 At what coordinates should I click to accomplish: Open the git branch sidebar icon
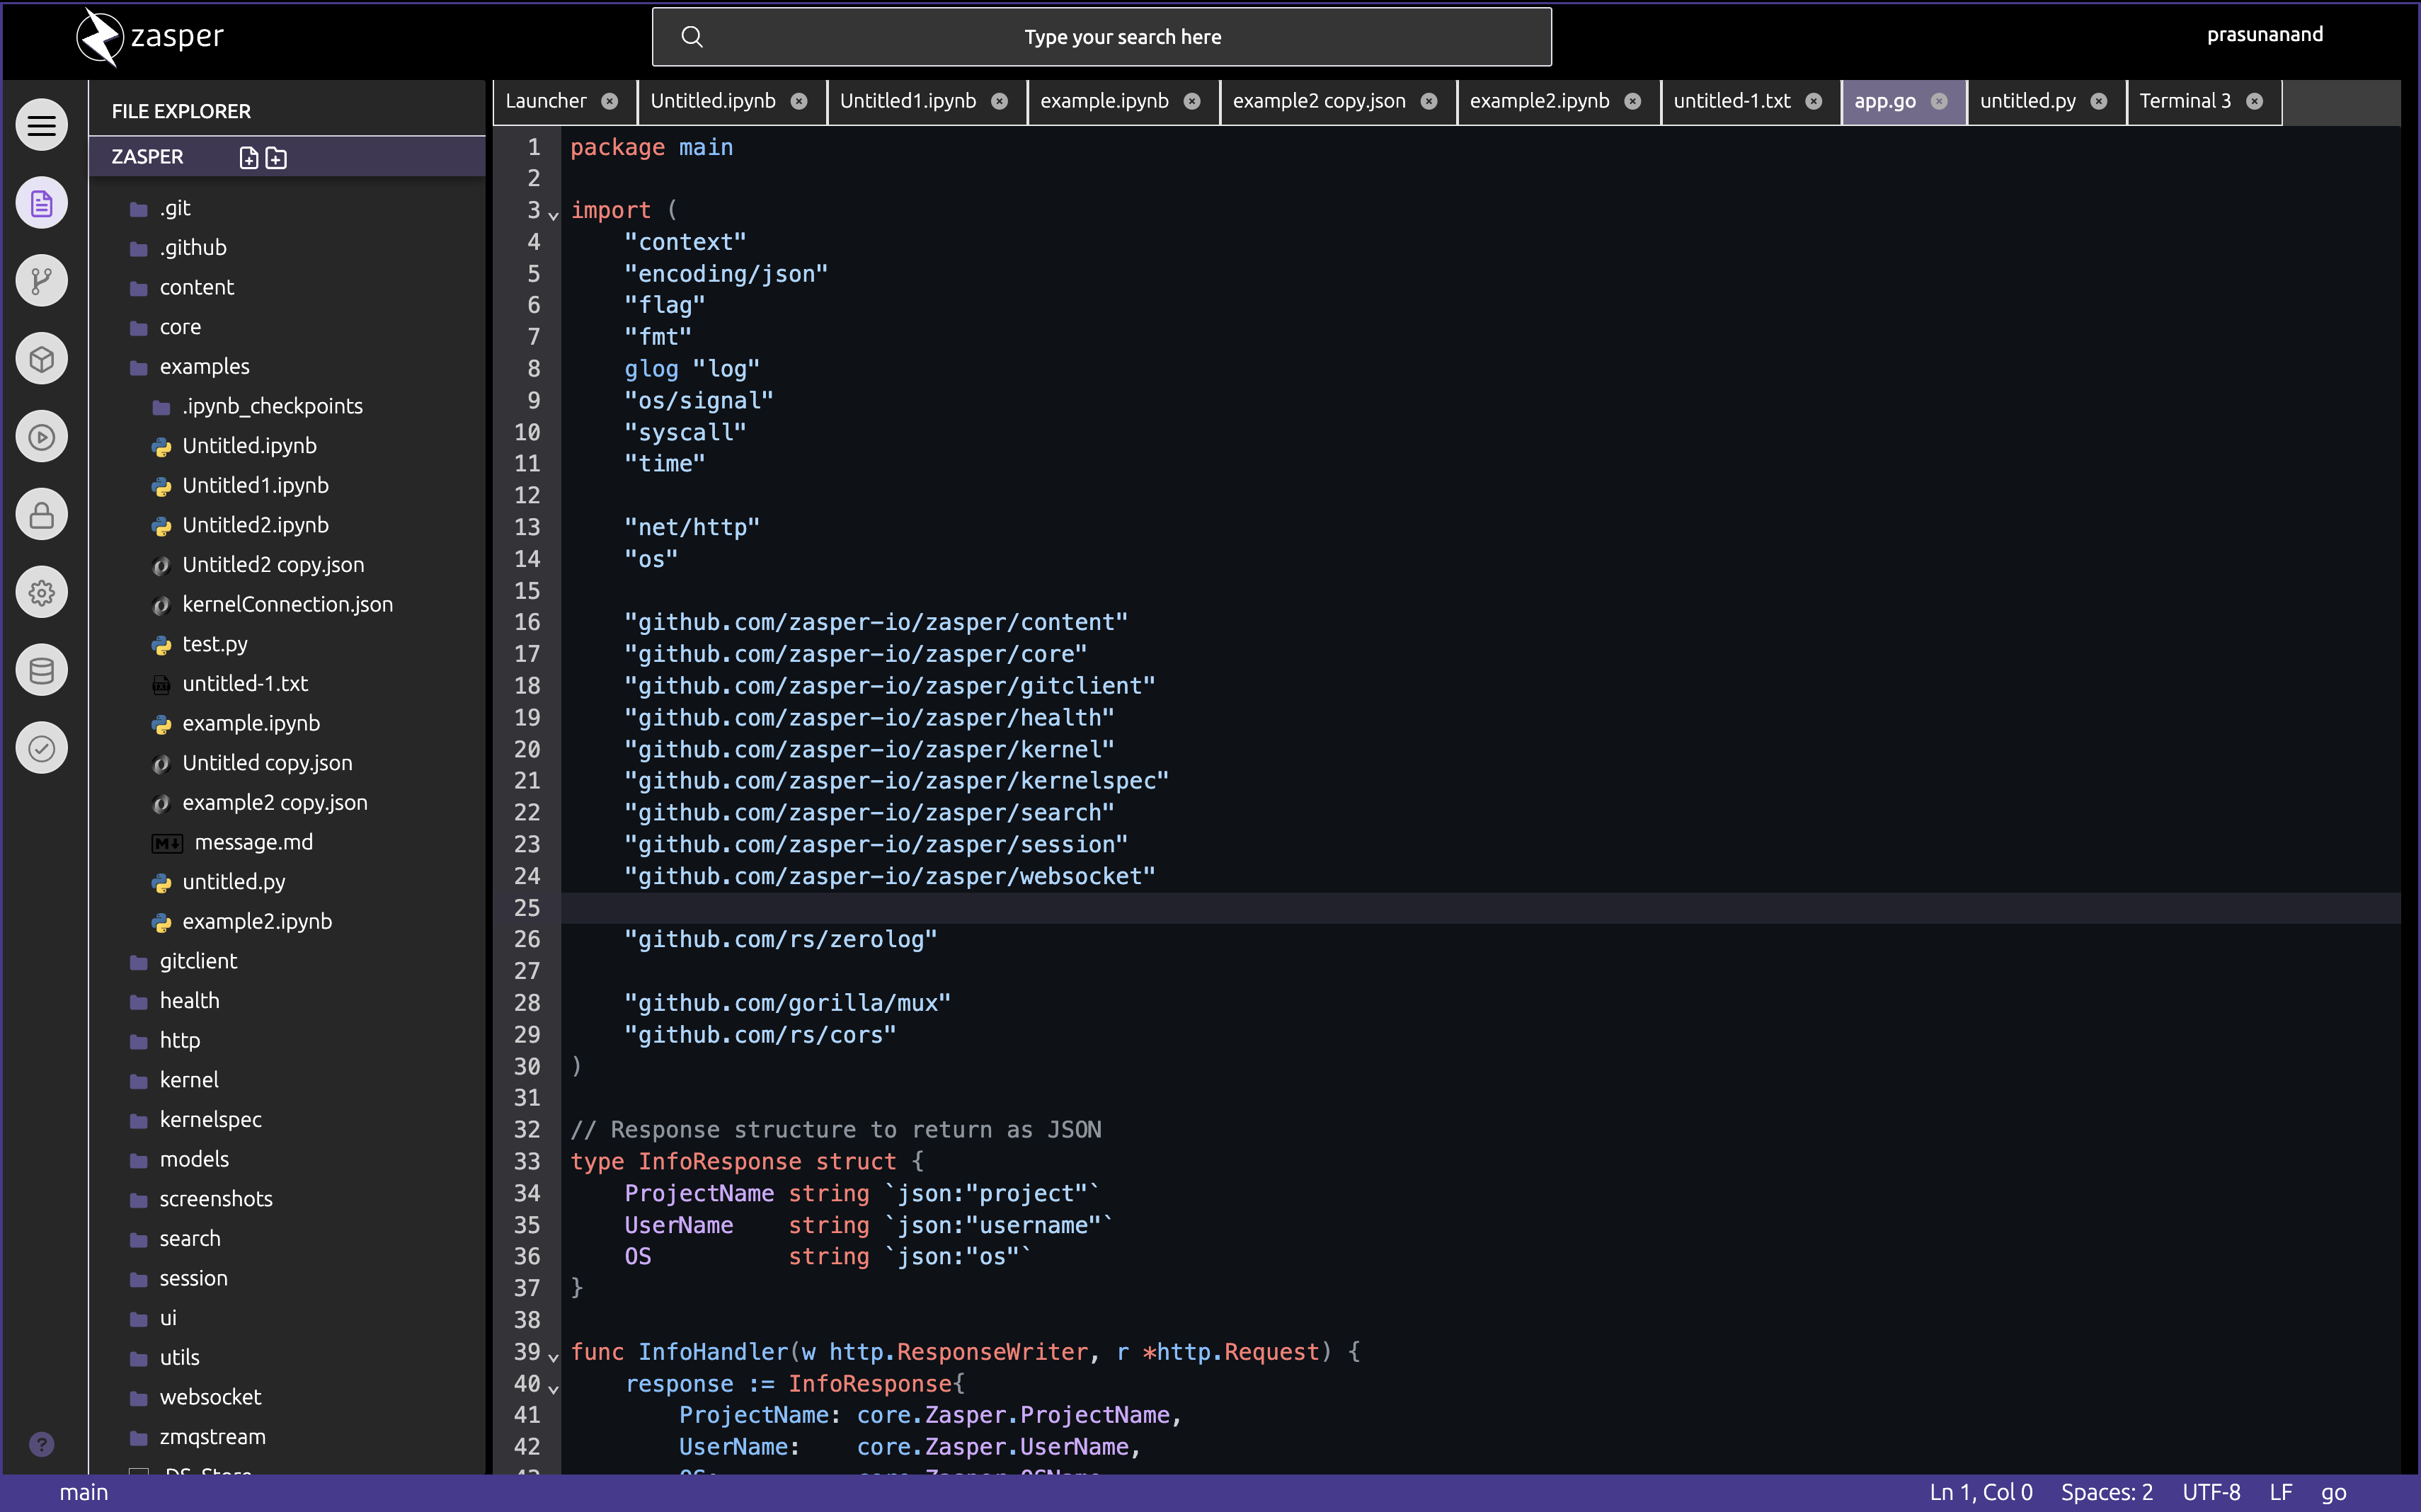click(x=41, y=281)
